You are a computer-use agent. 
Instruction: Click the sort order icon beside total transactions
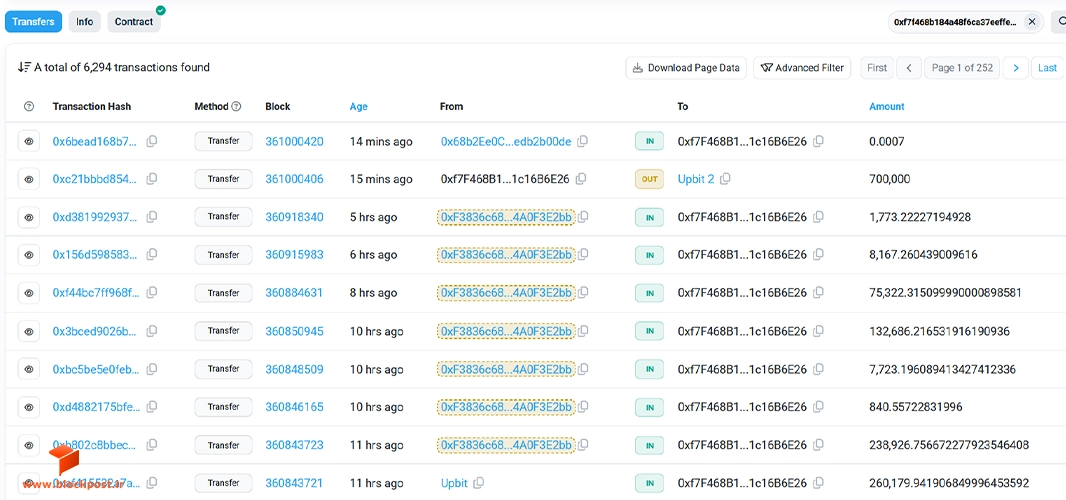pos(24,67)
